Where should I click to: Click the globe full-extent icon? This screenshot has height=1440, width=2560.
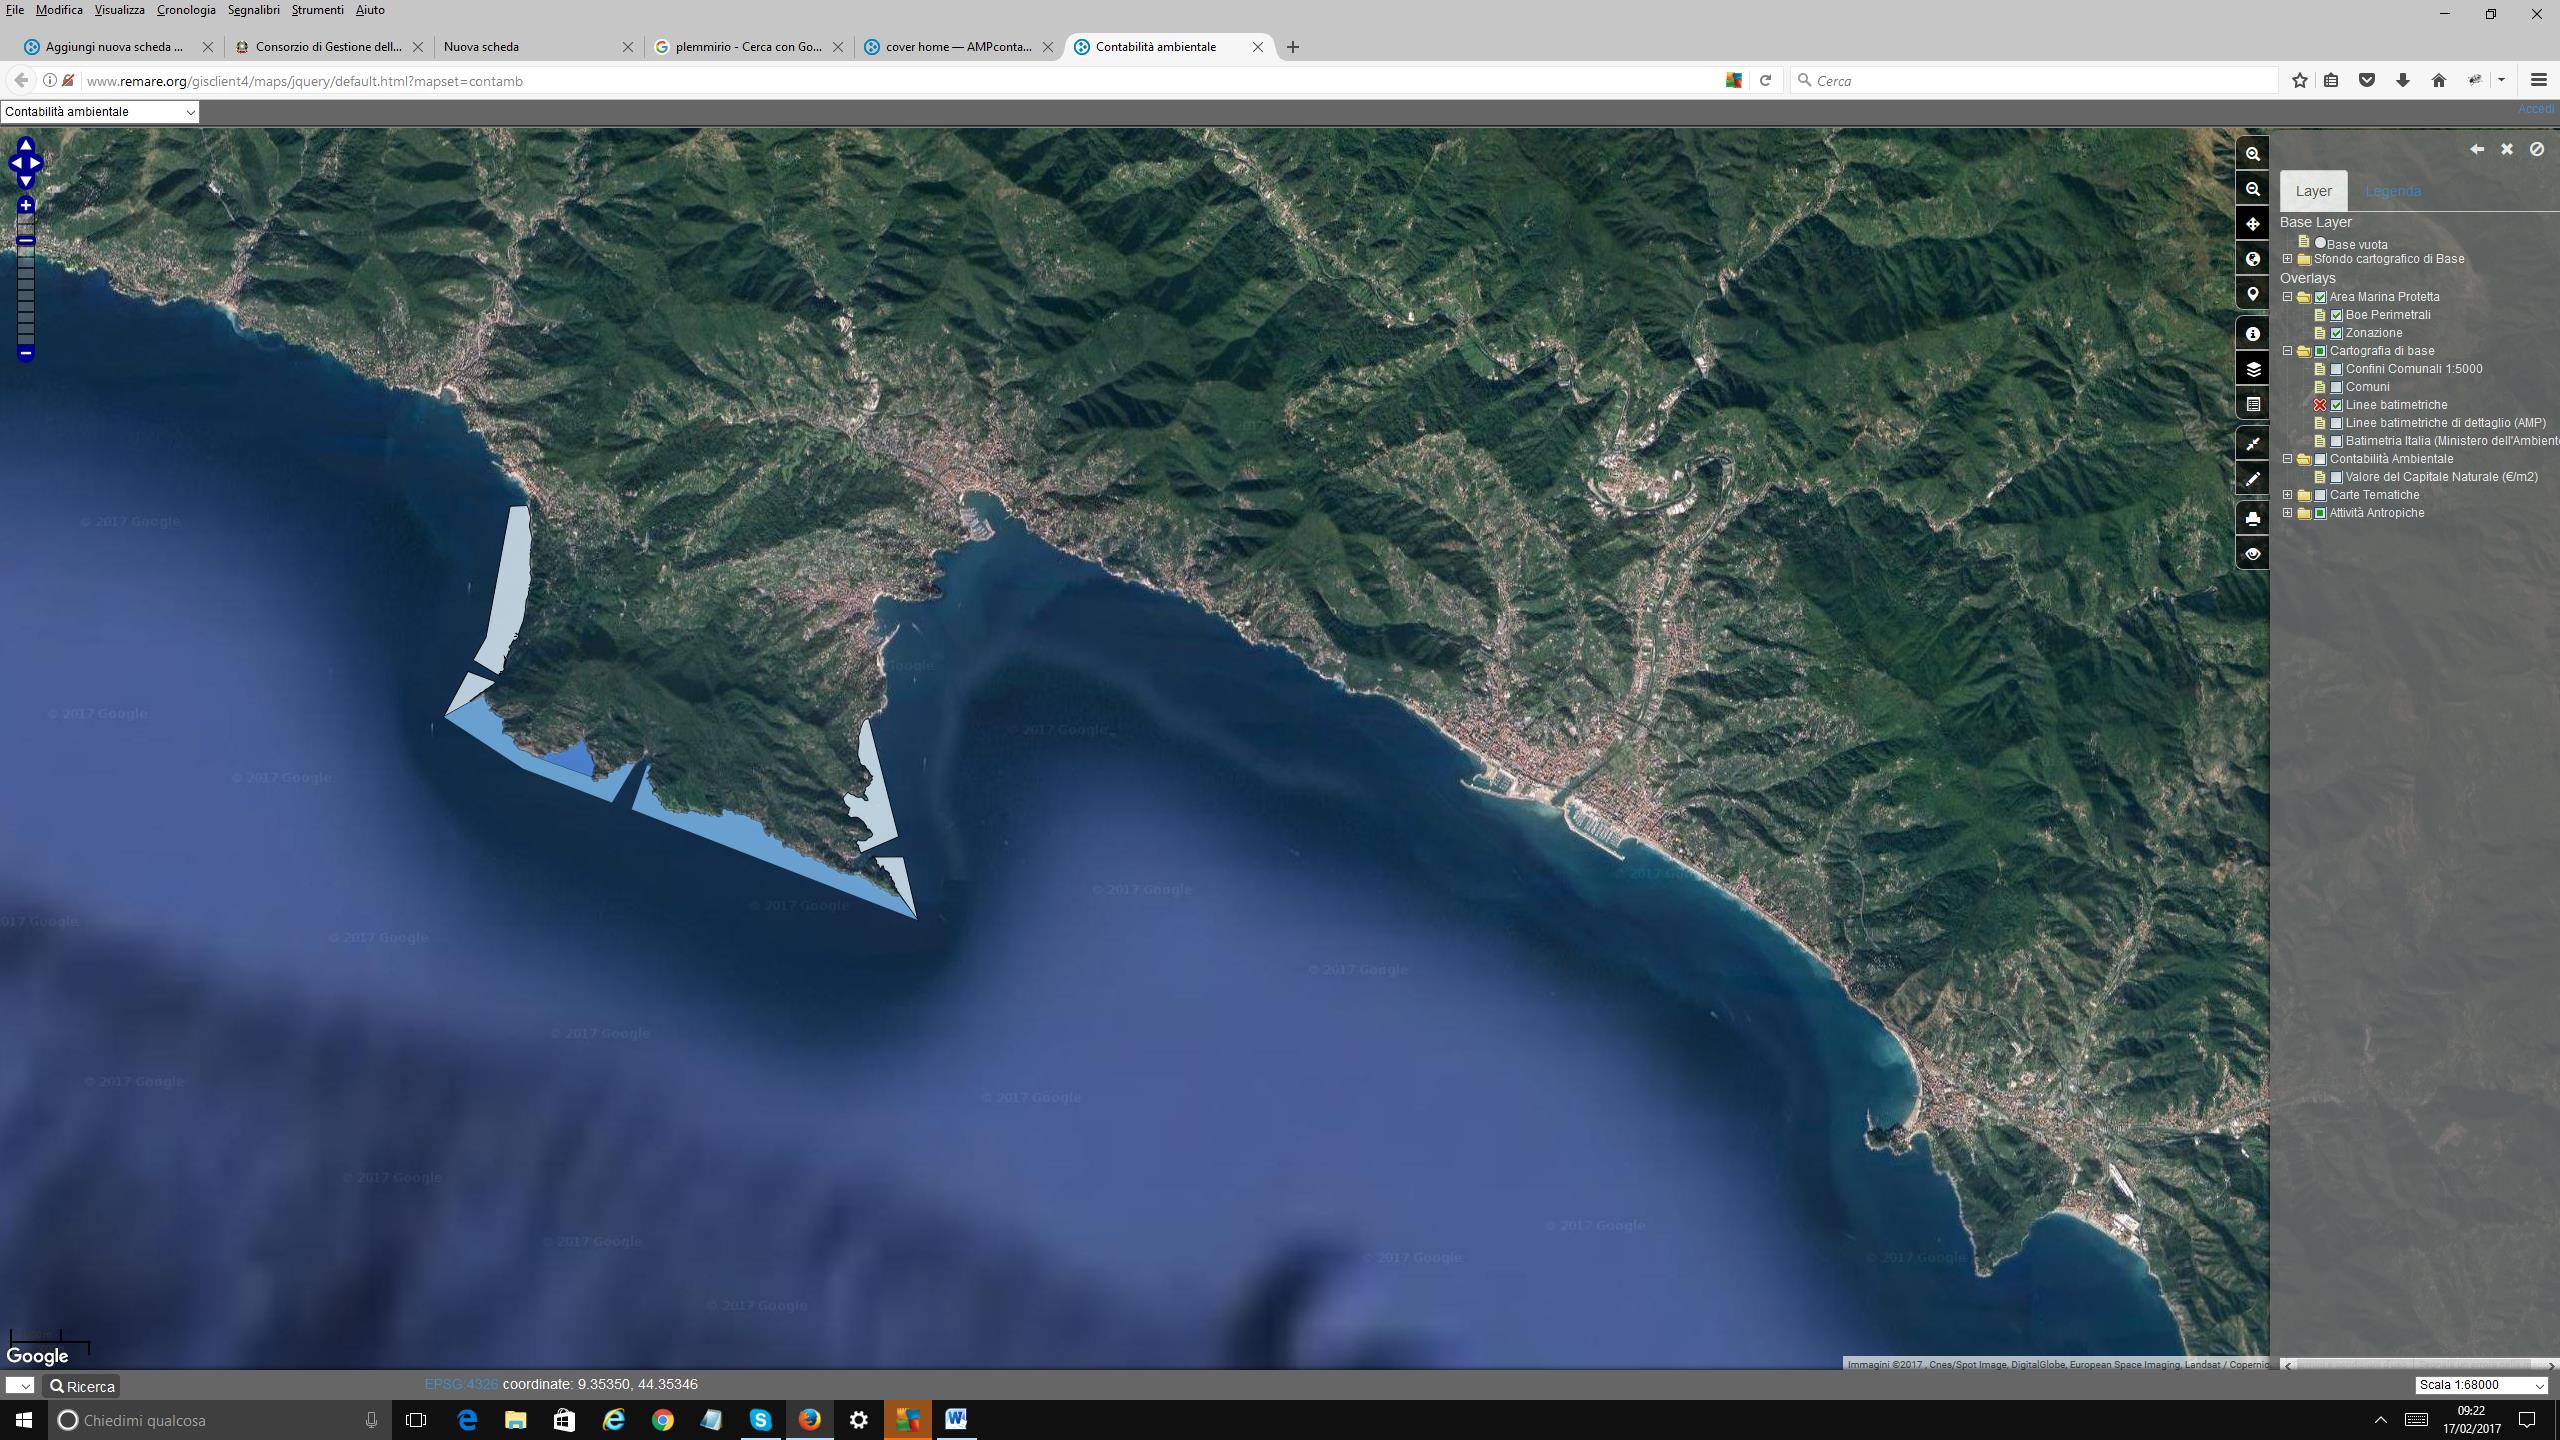pos(2252,259)
